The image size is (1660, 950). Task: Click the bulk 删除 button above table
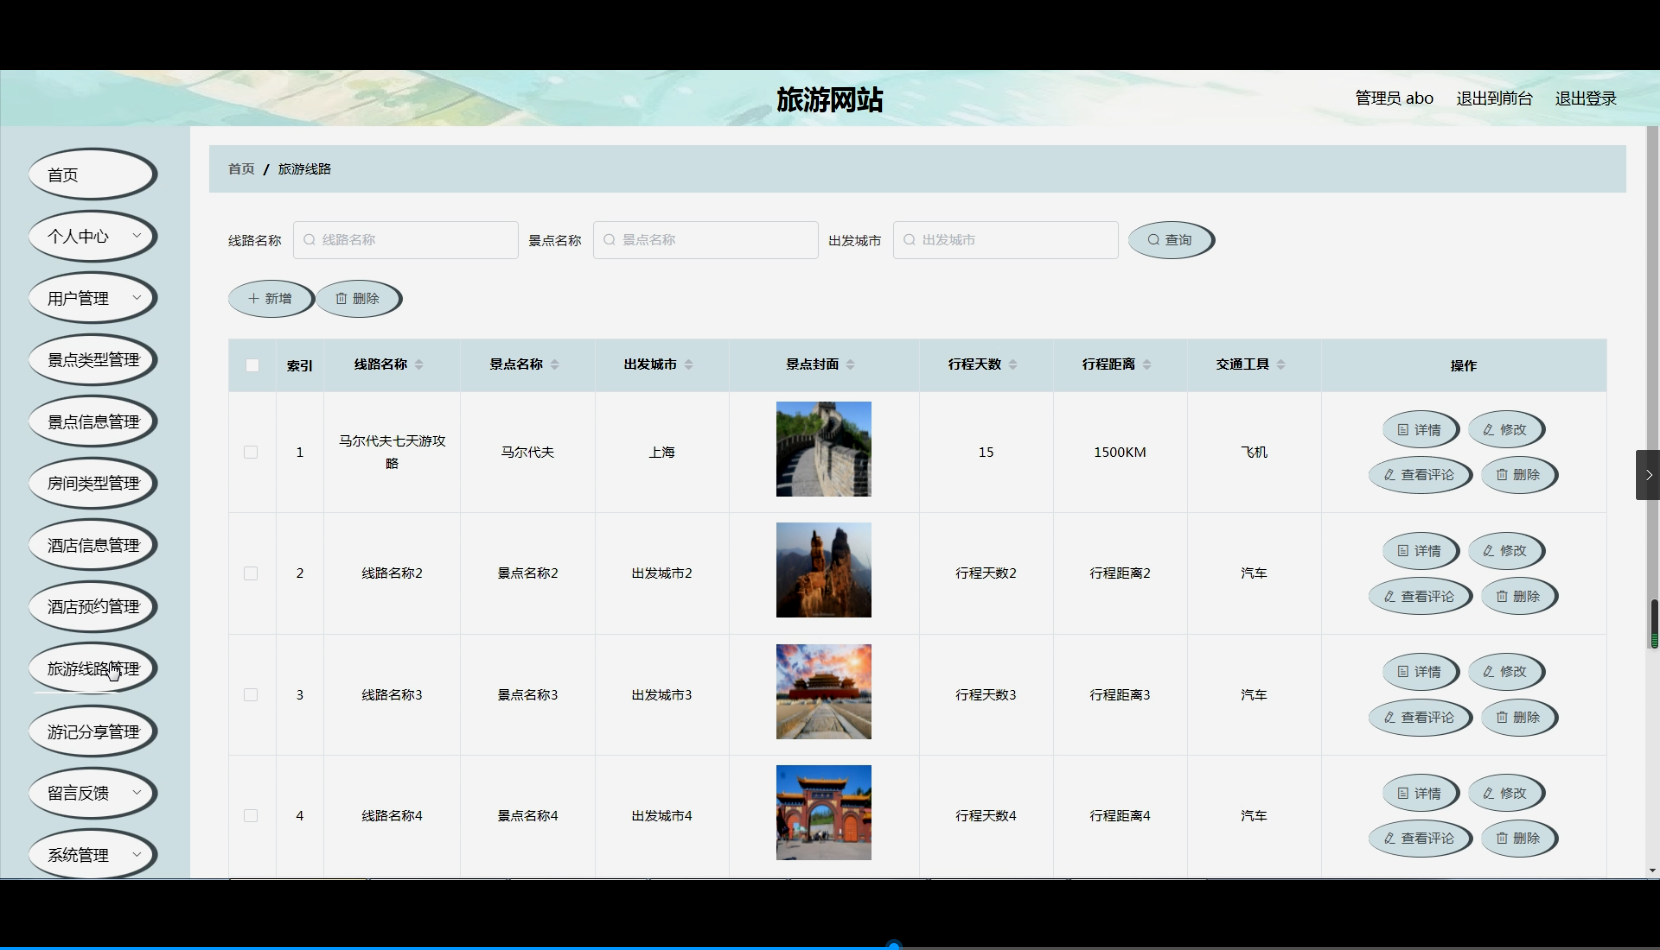tap(358, 299)
